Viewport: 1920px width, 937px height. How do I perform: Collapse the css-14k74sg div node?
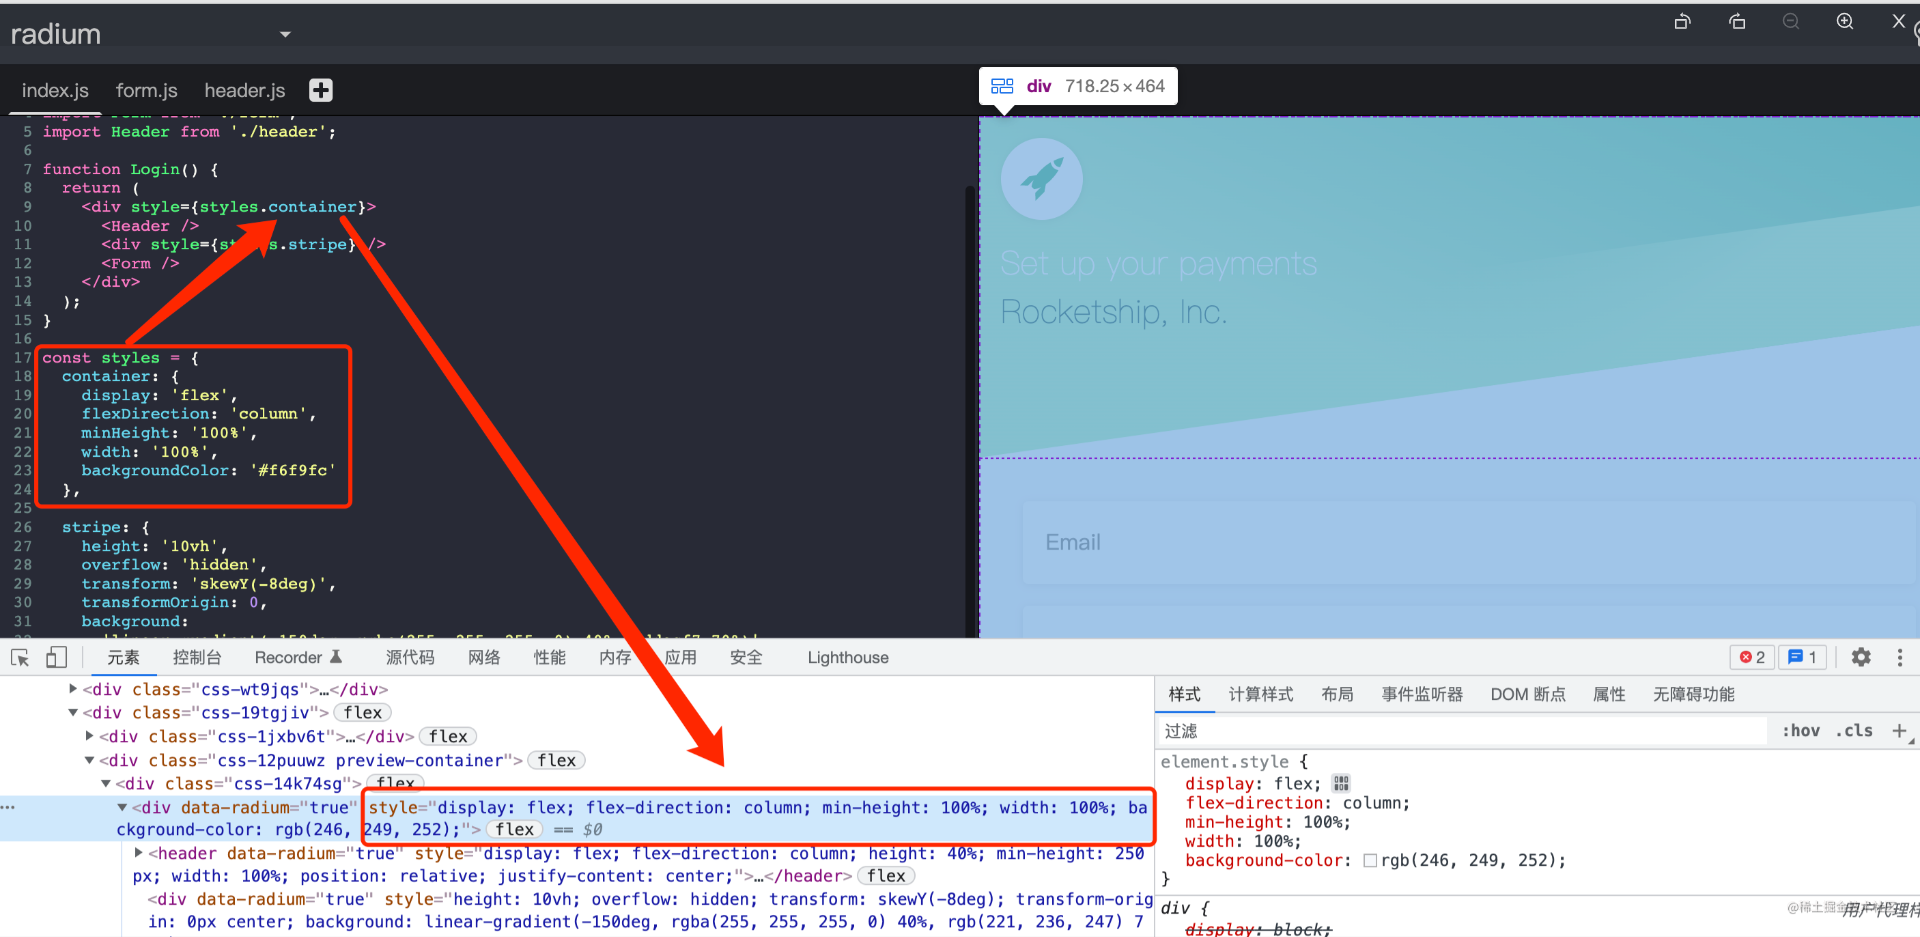(x=105, y=783)
